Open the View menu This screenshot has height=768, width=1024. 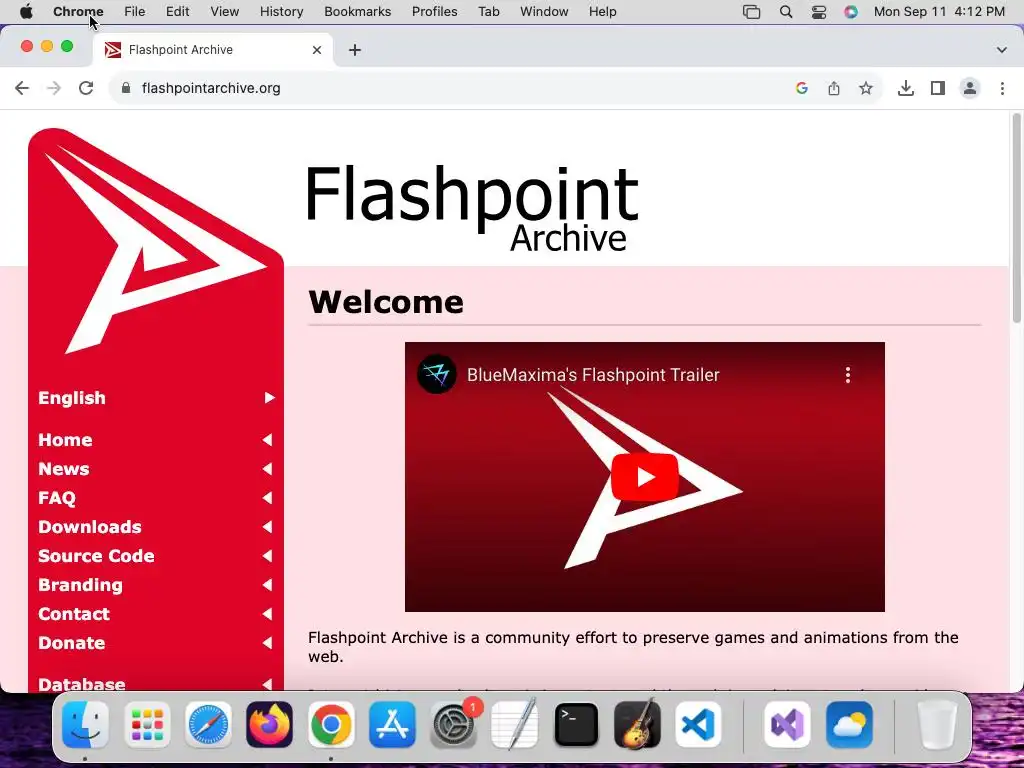coord(225,12)
